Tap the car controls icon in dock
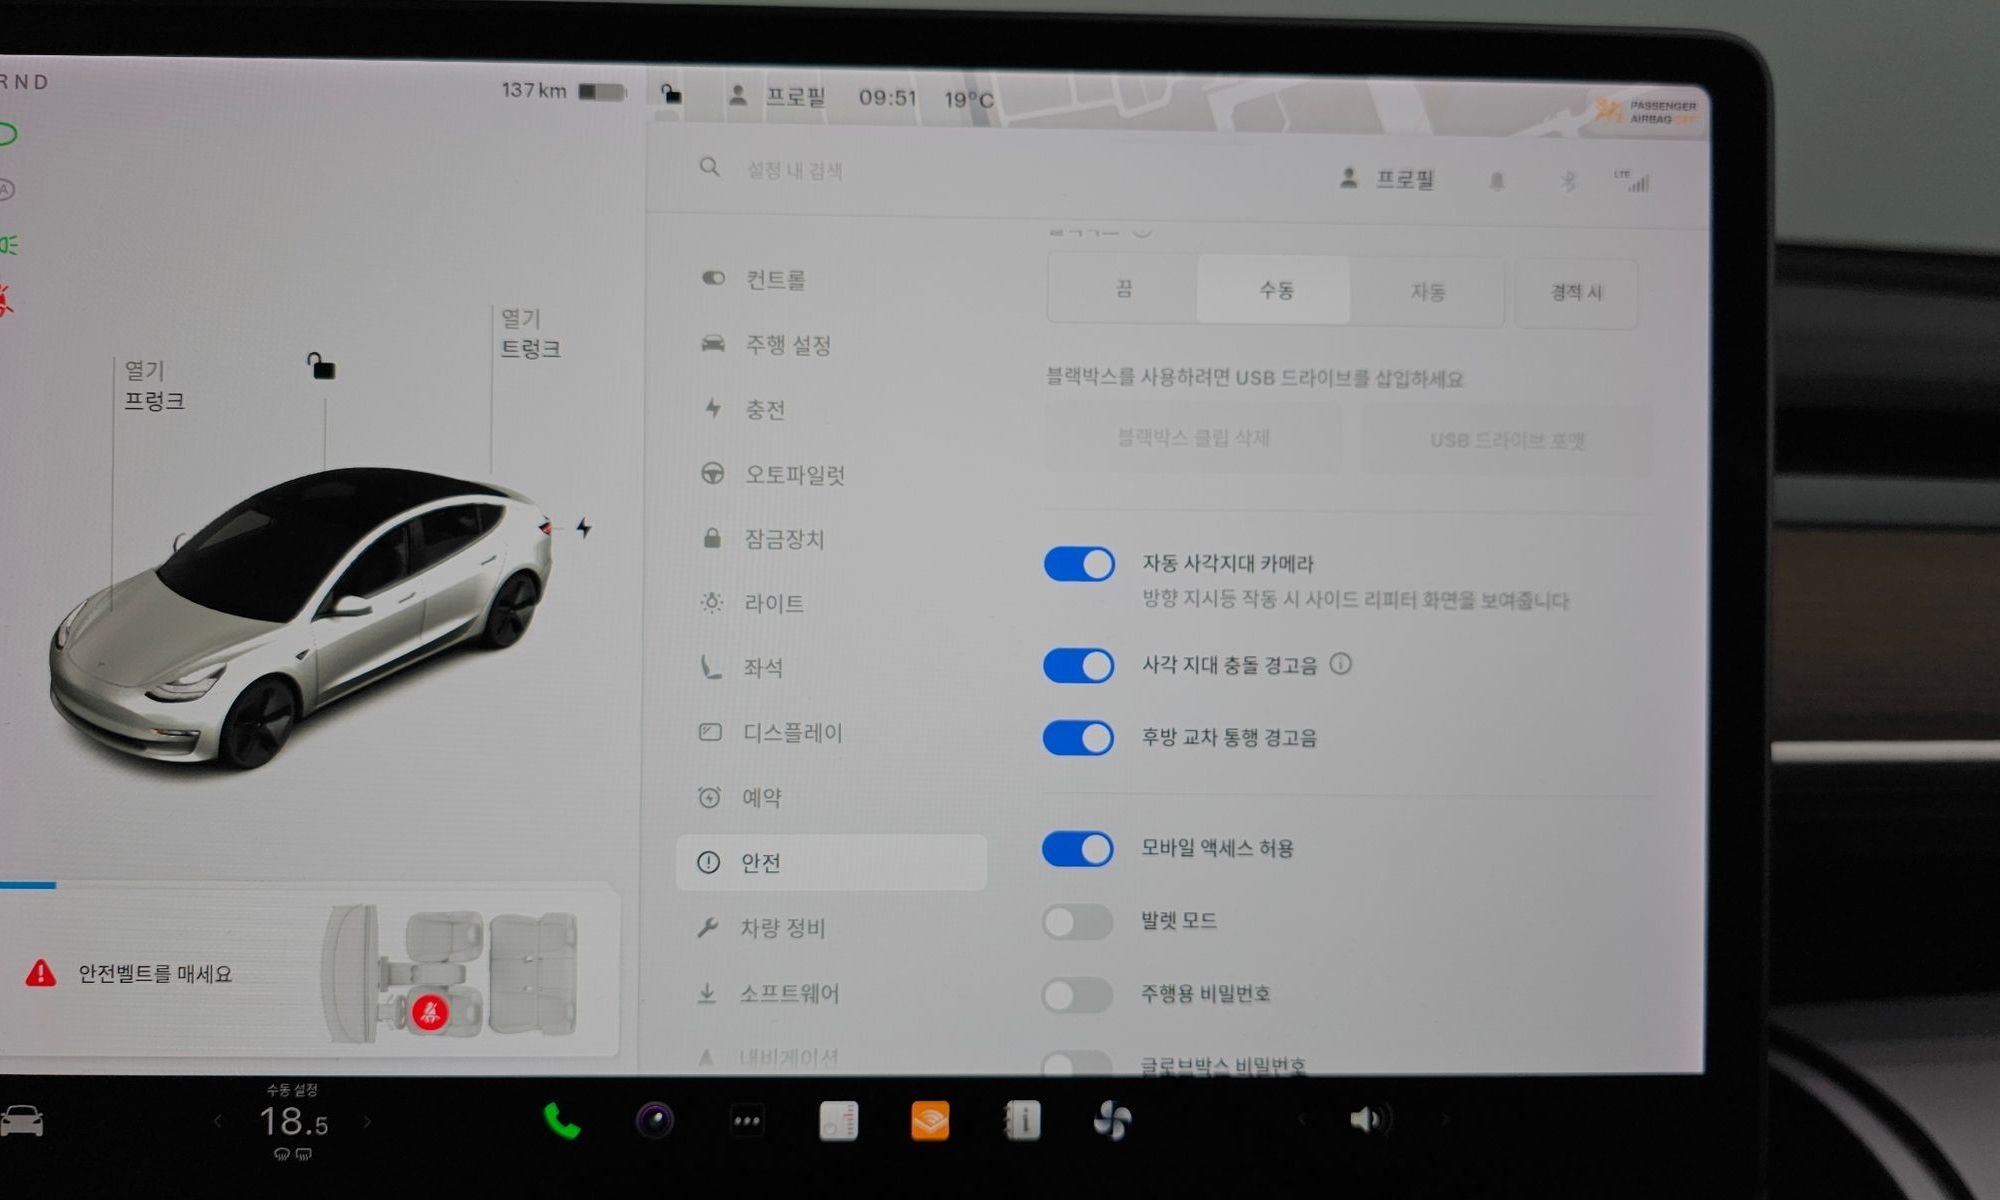Screen dimensions: 2000x1200 click(x=21, y=1120)
